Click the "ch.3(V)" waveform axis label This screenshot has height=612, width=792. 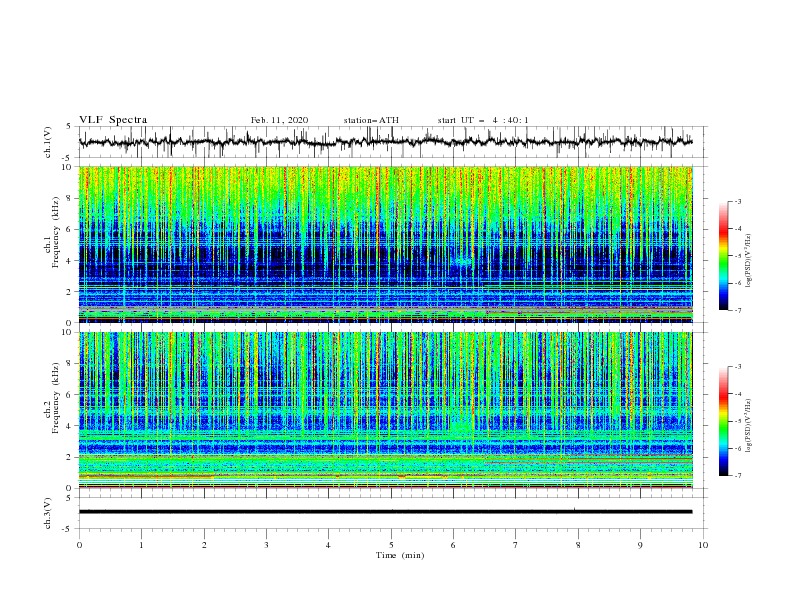[x=48, y=513]
